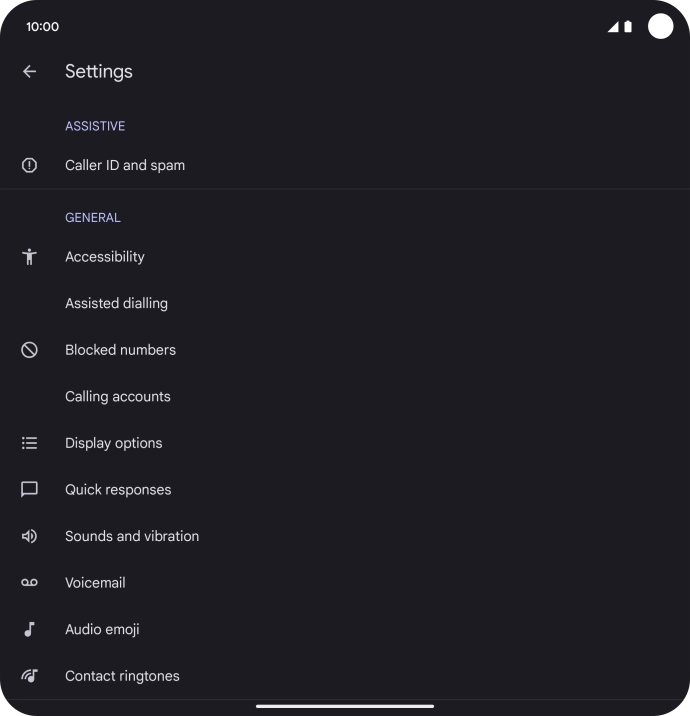Open Accessibility settings

pos(105,257)
